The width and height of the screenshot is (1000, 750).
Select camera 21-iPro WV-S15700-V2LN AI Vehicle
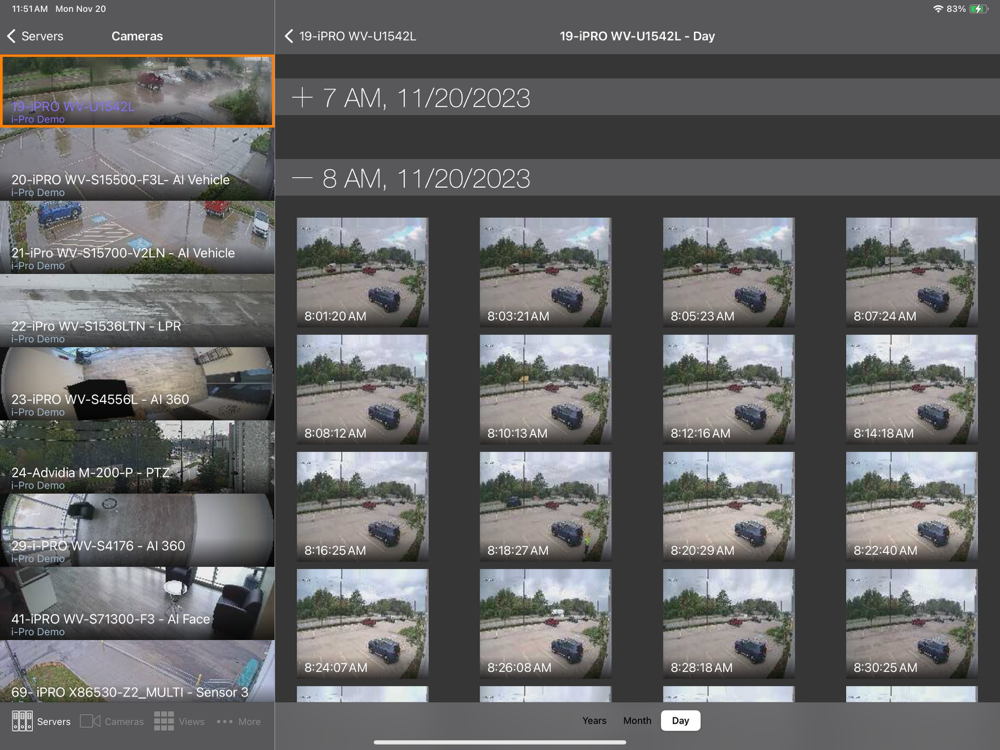coord(137,237)
